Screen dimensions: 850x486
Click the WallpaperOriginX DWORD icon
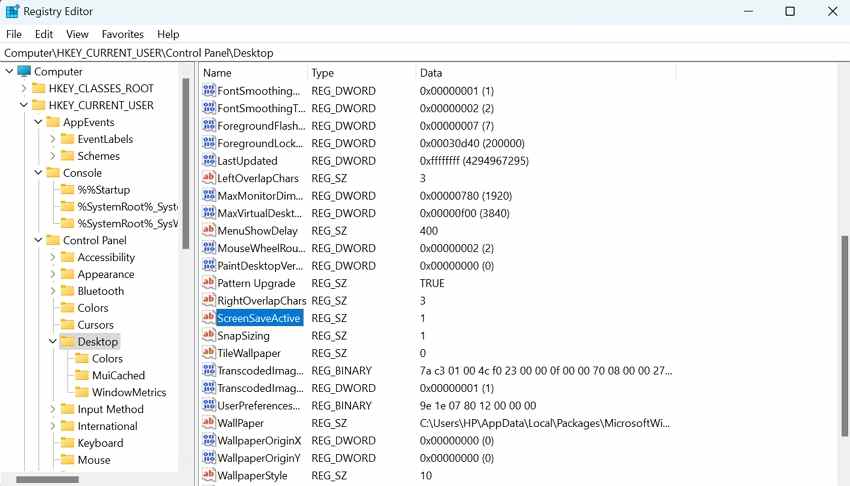coord(209,440)
